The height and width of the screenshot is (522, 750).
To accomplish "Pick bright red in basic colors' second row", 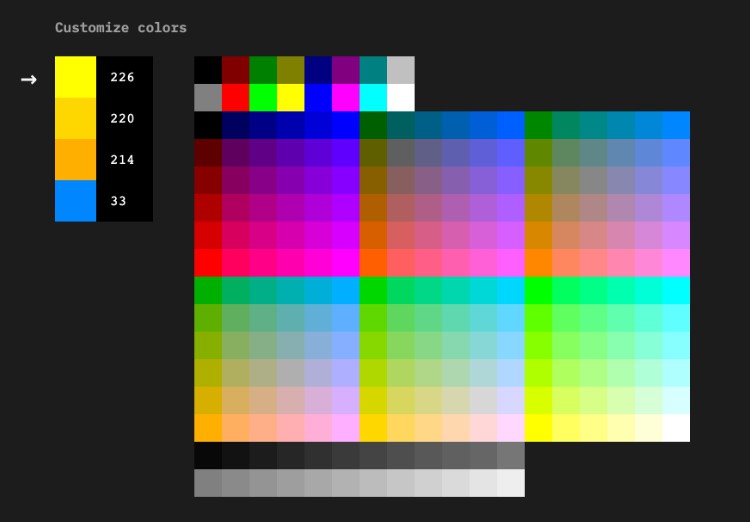I will (235, 98).
